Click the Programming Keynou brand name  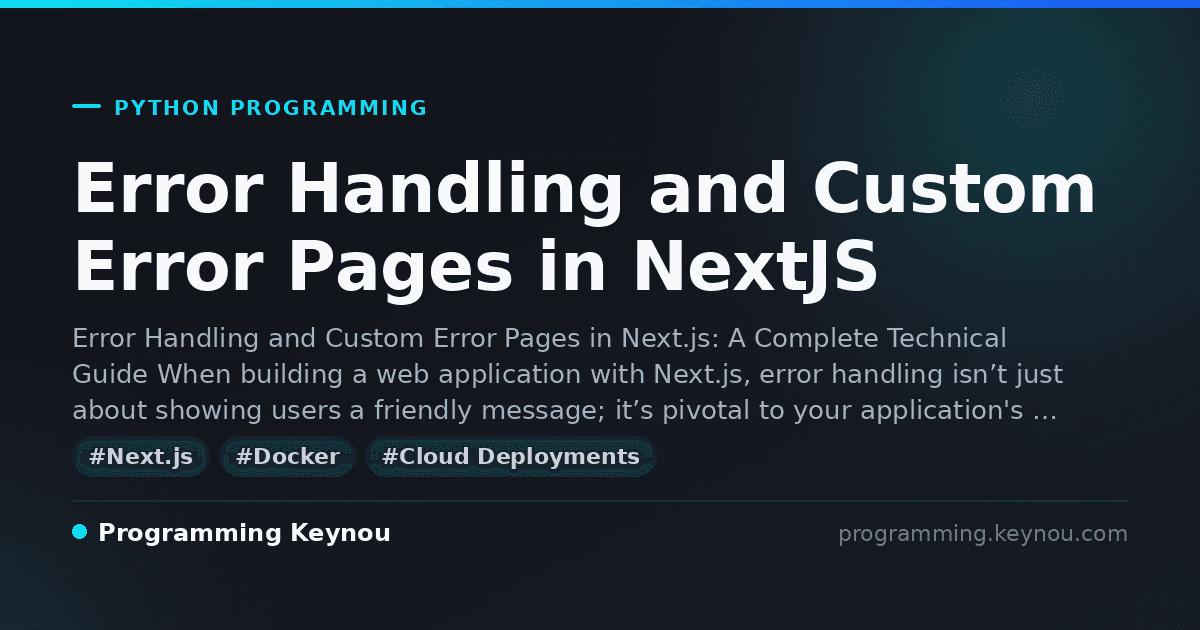(244, 533)
